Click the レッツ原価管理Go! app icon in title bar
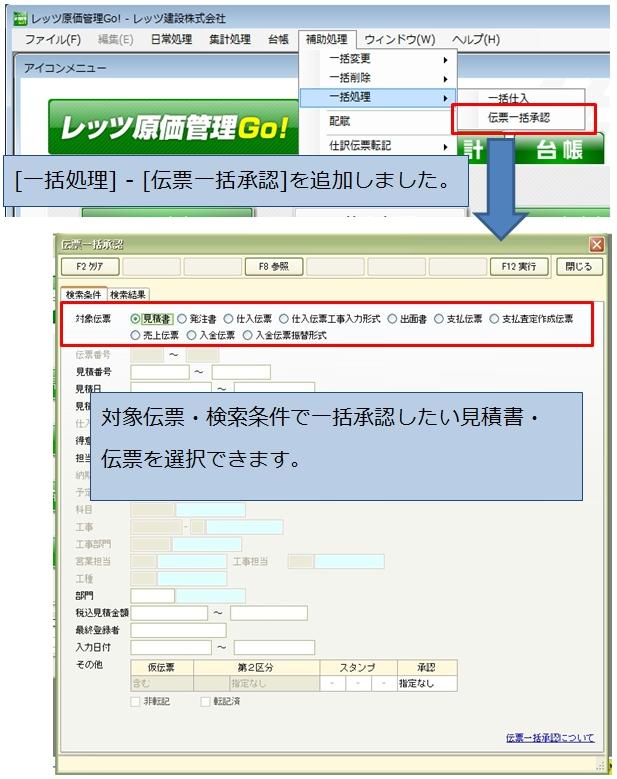 tap(20, 18)
